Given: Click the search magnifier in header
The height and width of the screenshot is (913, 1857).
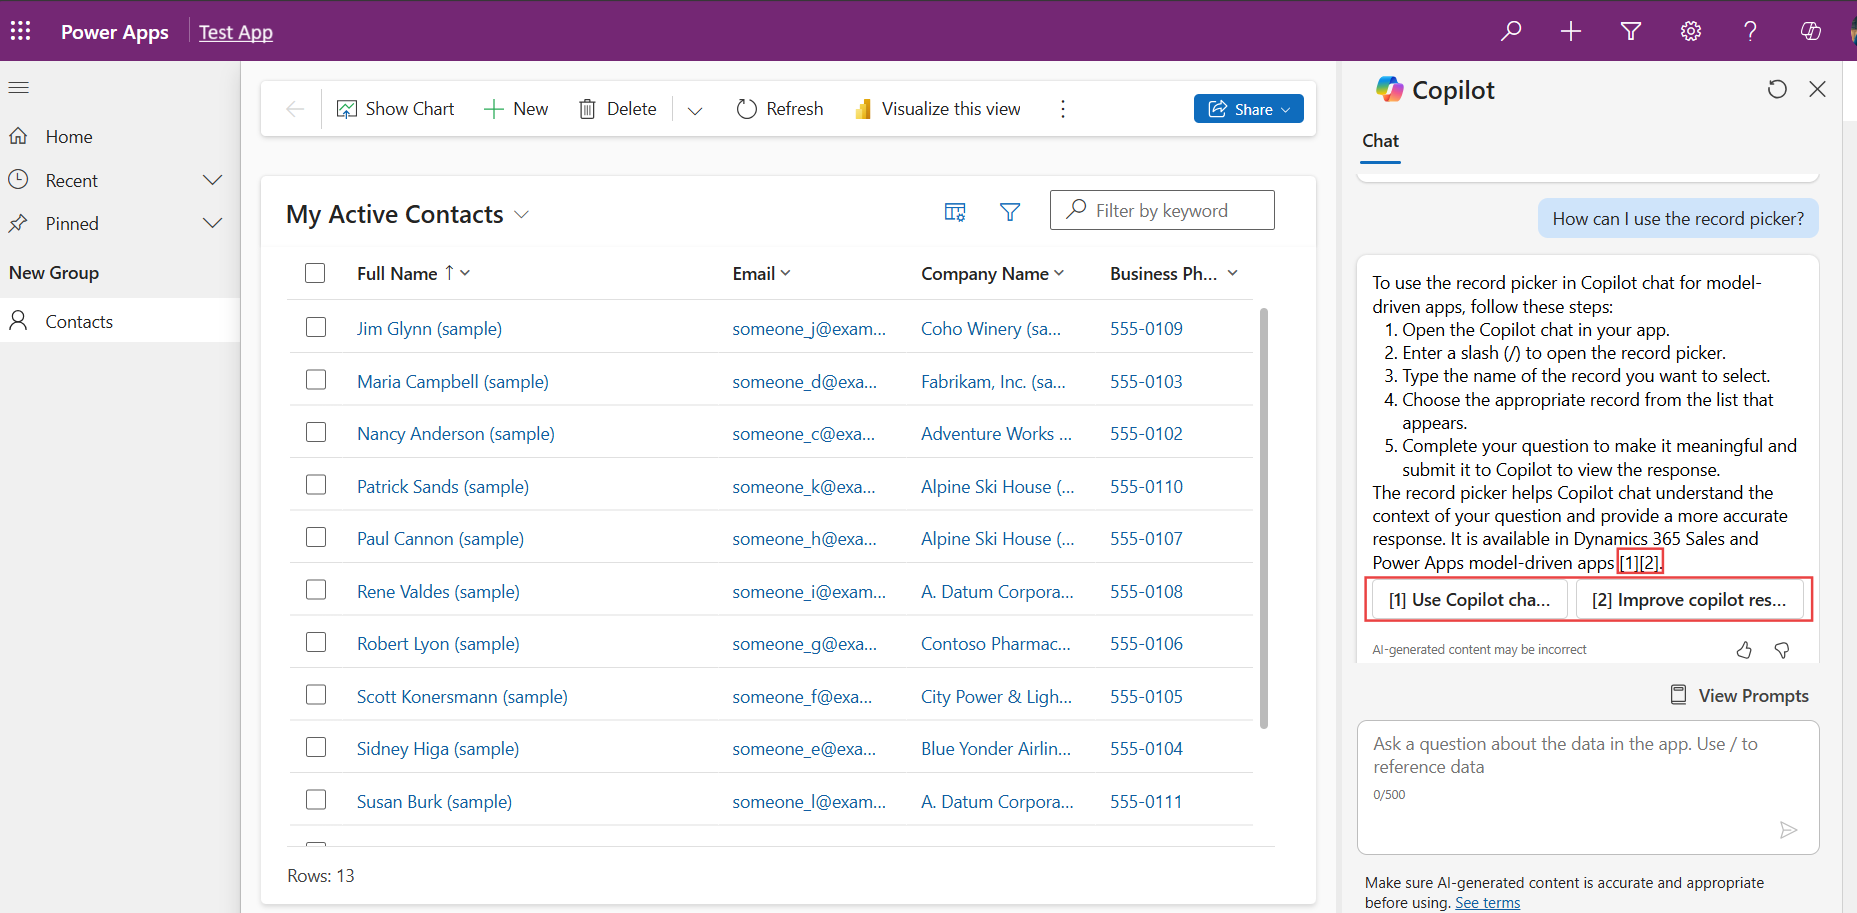Looking at the screenshot, I should tap(1511, 31).
